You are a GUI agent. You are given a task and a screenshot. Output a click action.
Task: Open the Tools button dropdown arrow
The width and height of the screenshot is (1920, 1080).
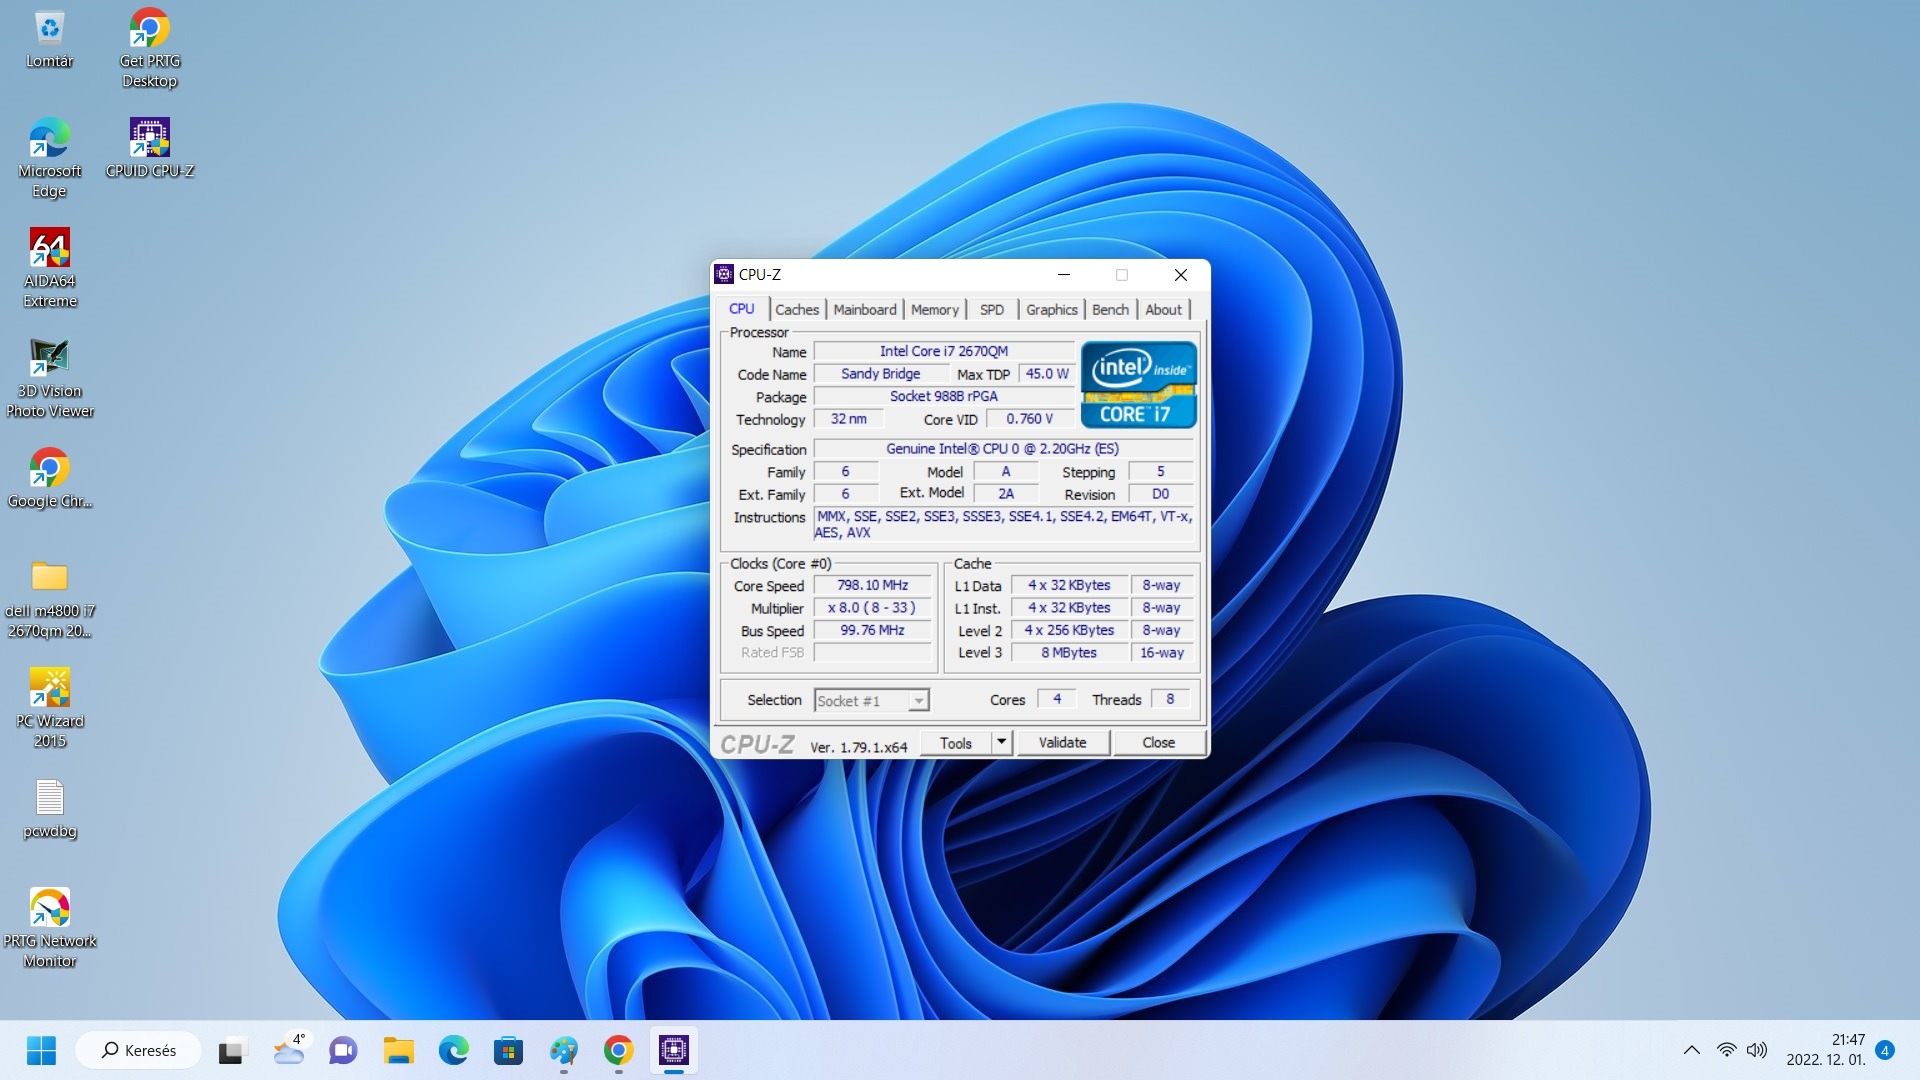pos(1001,742)
